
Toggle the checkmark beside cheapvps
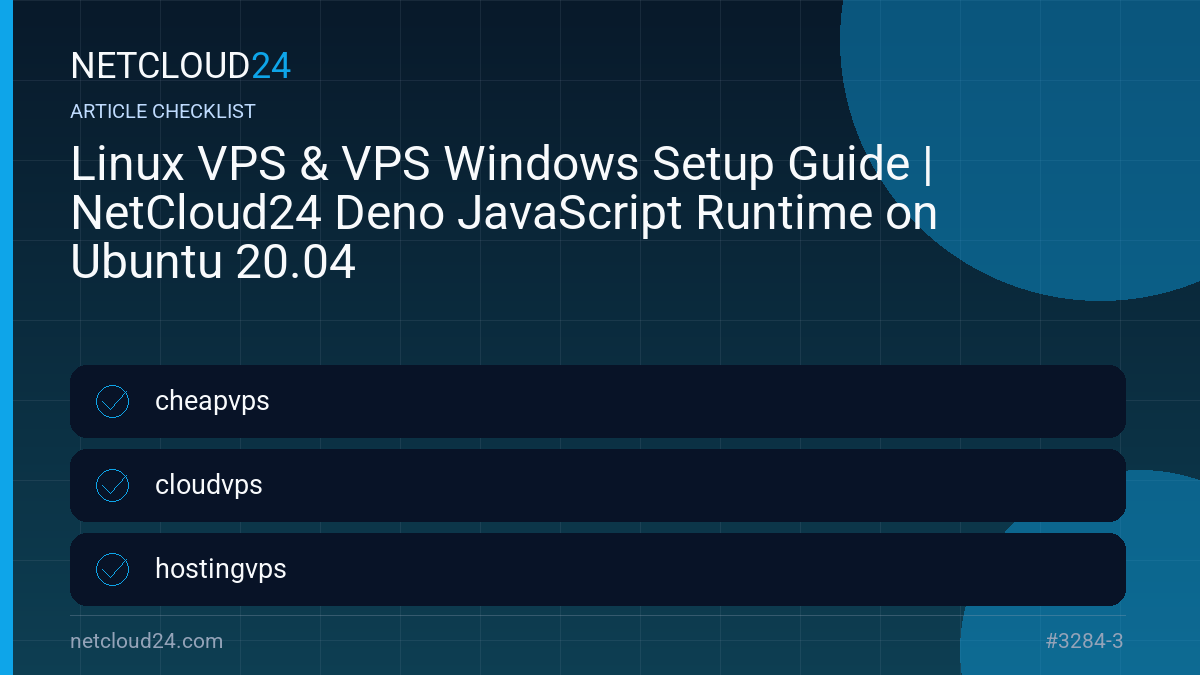(112, 401)
